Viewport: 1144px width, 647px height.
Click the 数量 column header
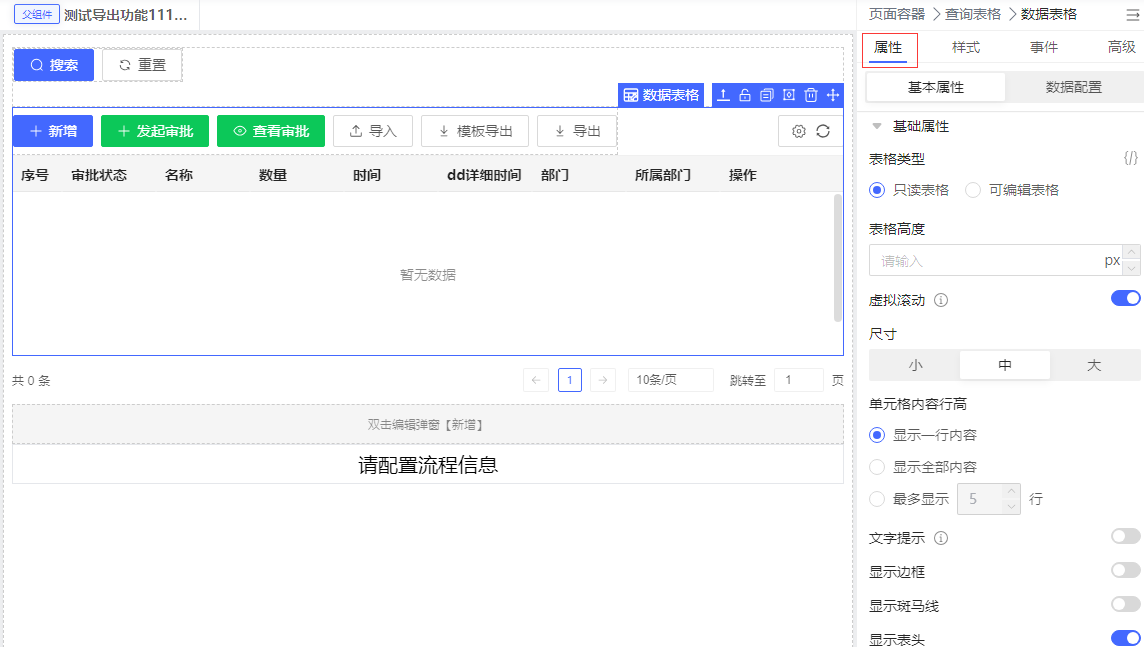(x=273, y=175)
